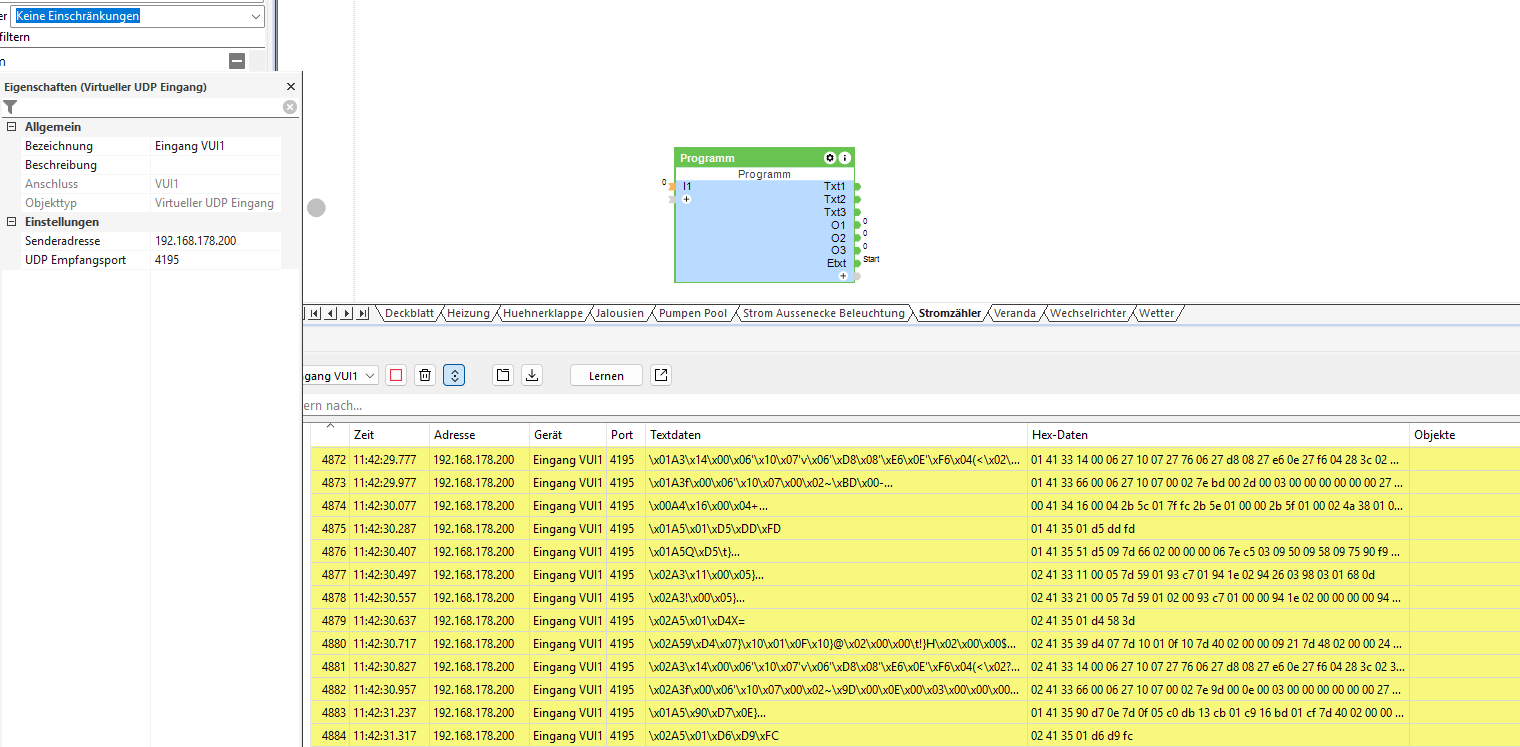Viewport: 1520px width, 747px height.
Task: Click the Textdaten column header
Action: point(837,435)
